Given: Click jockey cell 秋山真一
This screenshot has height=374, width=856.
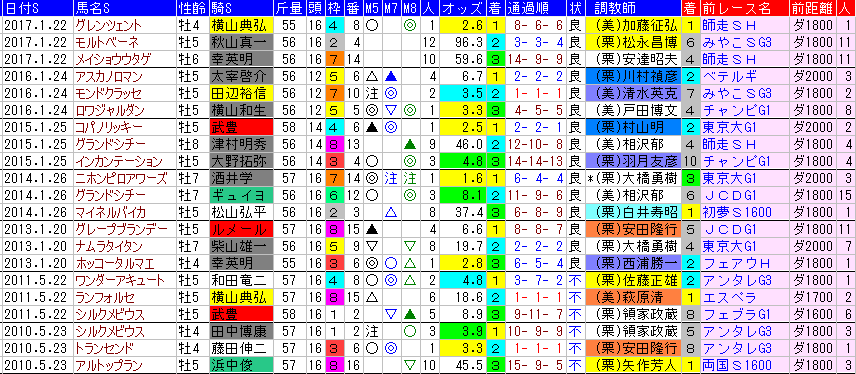Looking at the screenshot, I should [241, 41].
